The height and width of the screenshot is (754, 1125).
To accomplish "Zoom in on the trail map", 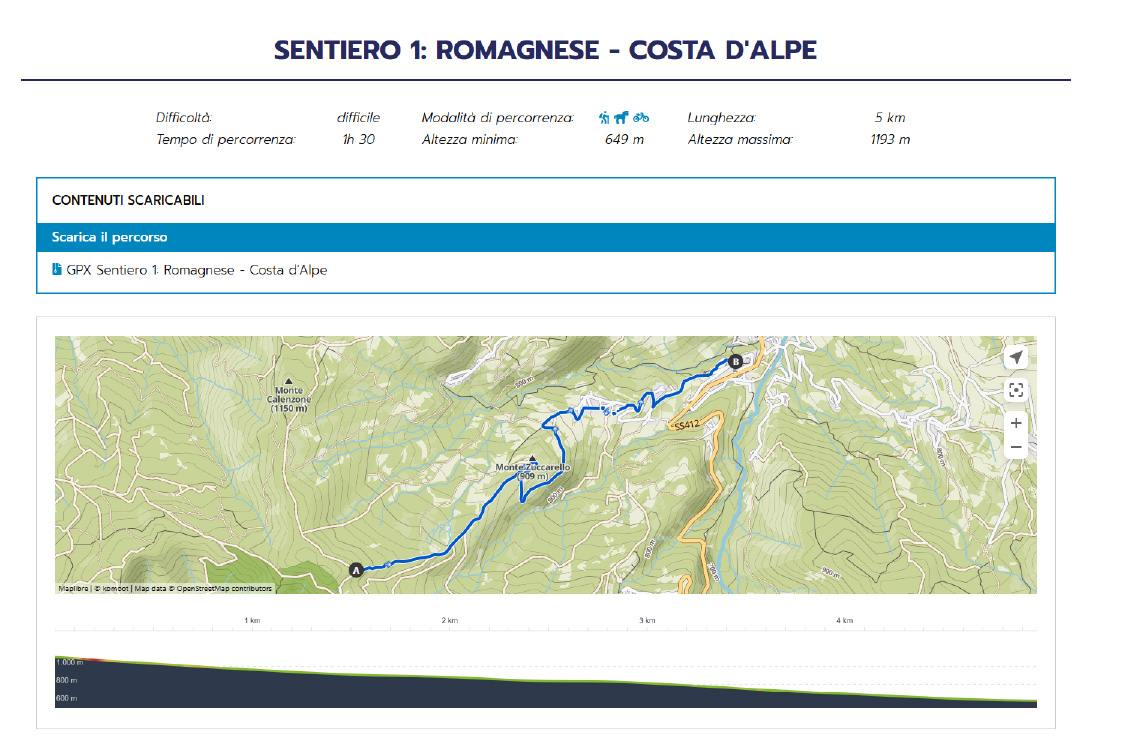I will (x=1016, y=423).
